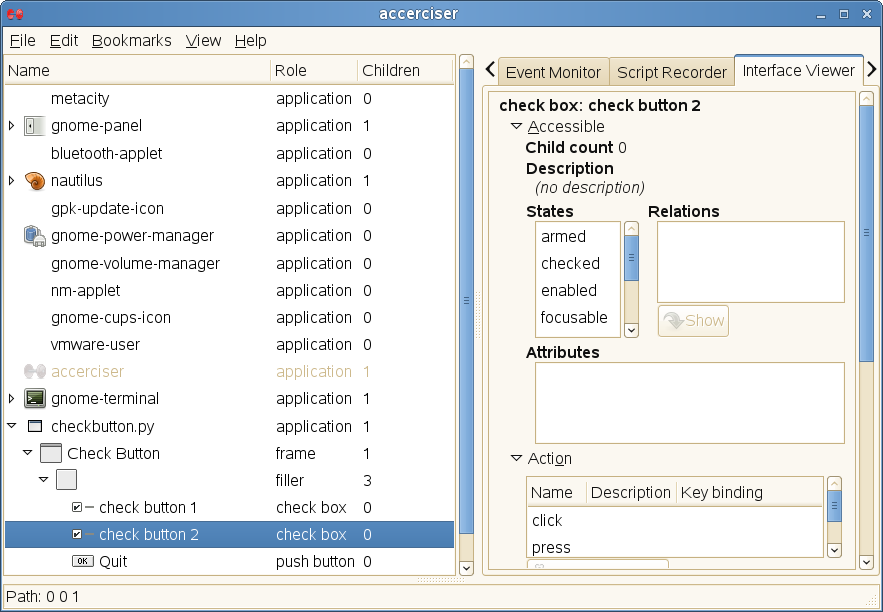Screen dimensions: 883x612
Task: Select the bluetooth-applet row
Action: click(x=229, y=153)
